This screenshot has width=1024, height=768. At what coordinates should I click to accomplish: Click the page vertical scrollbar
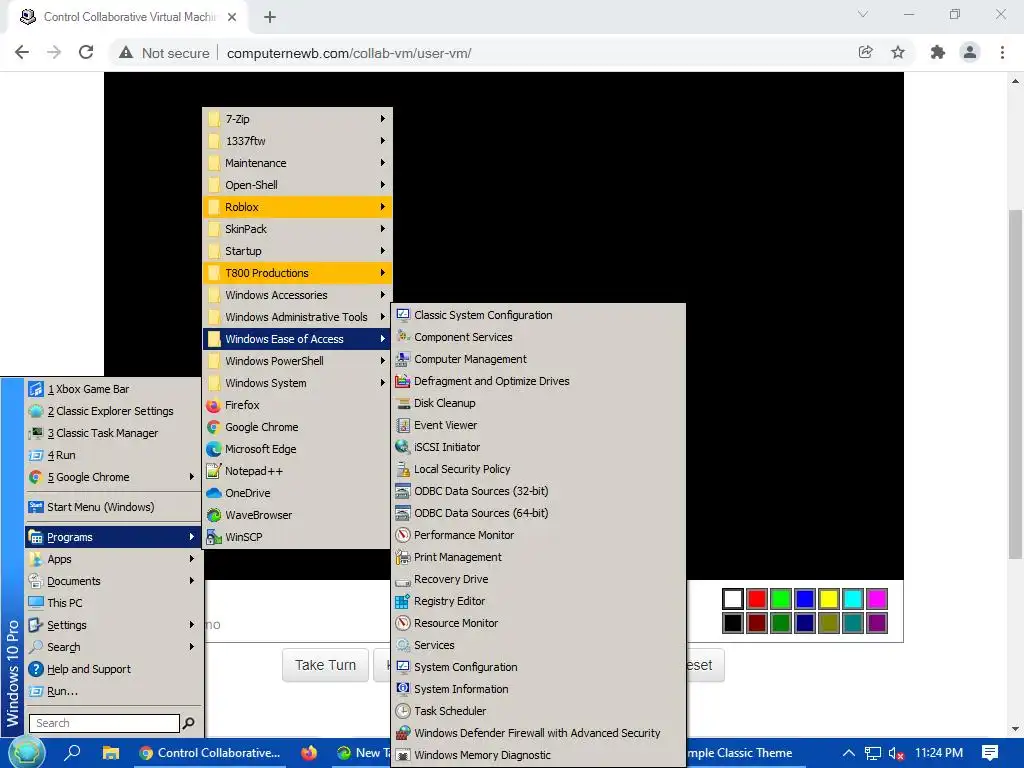(1015, 385)
